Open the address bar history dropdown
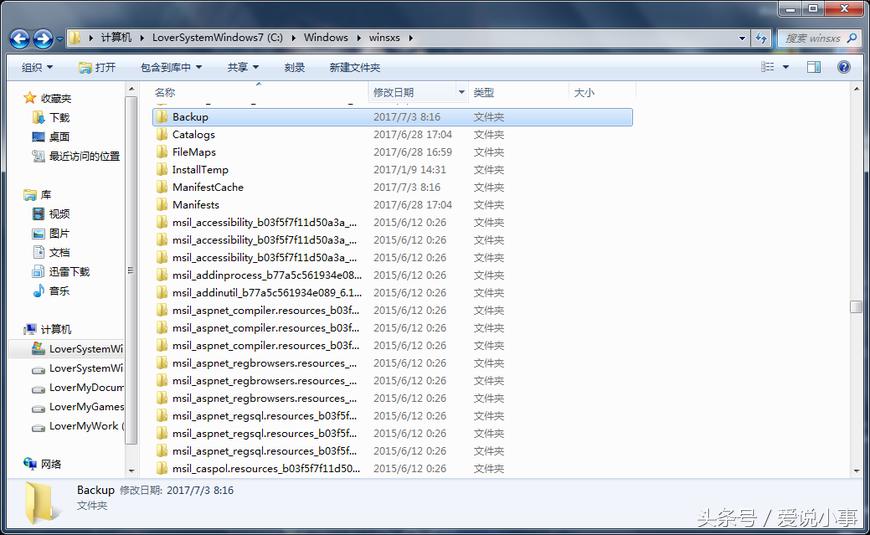The image size is (870, 535). point(742,38)
